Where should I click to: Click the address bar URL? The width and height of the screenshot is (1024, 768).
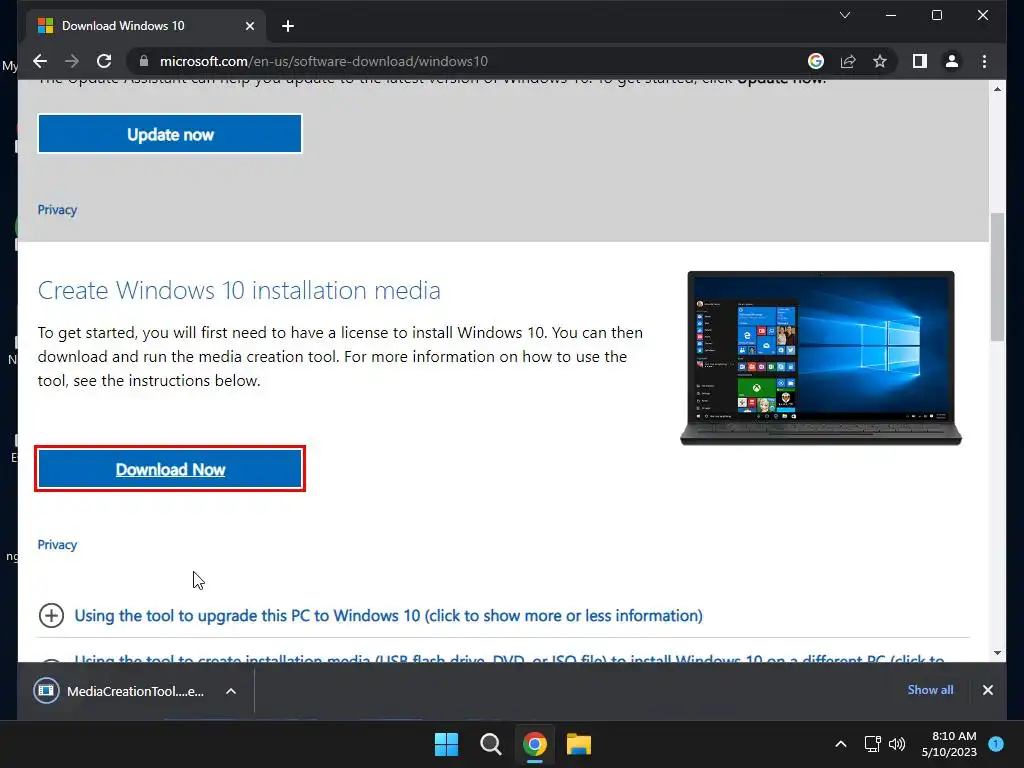(324, 61)
